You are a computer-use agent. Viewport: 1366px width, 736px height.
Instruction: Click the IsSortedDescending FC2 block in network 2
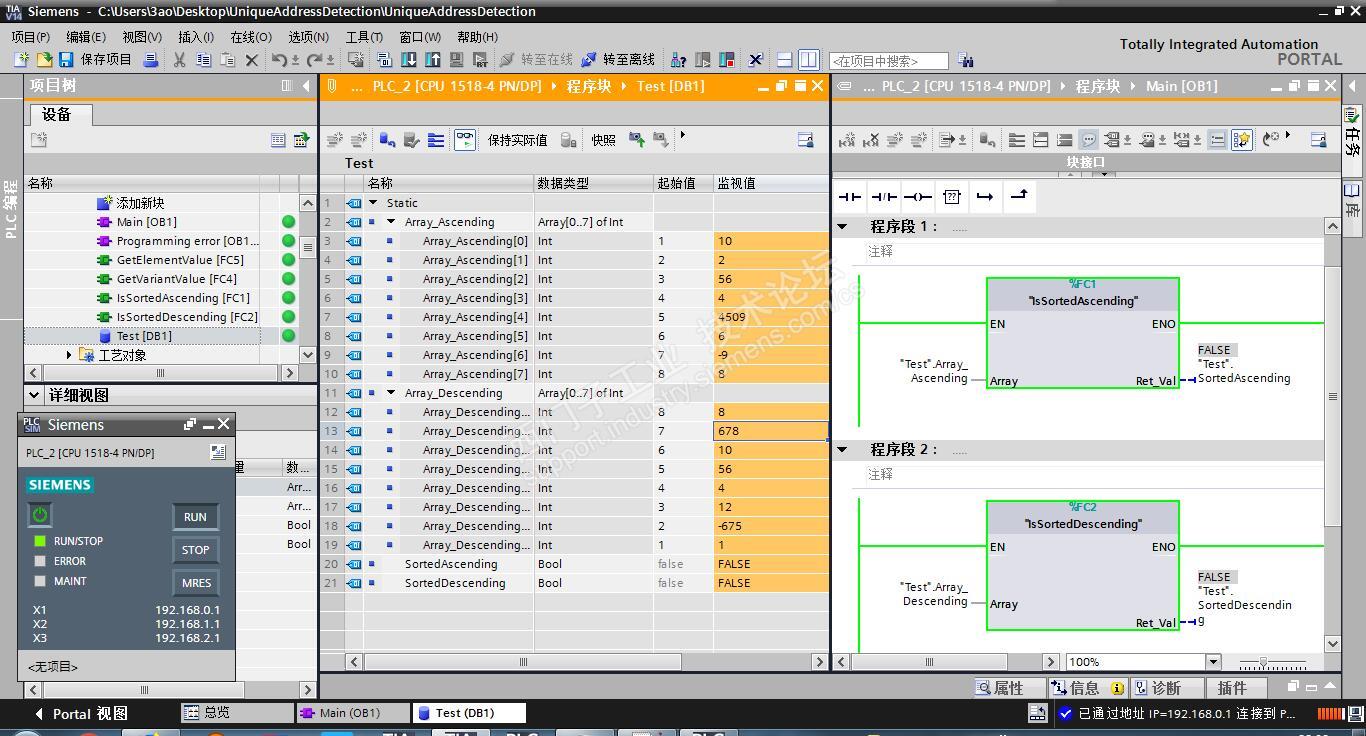[1083, 566]
